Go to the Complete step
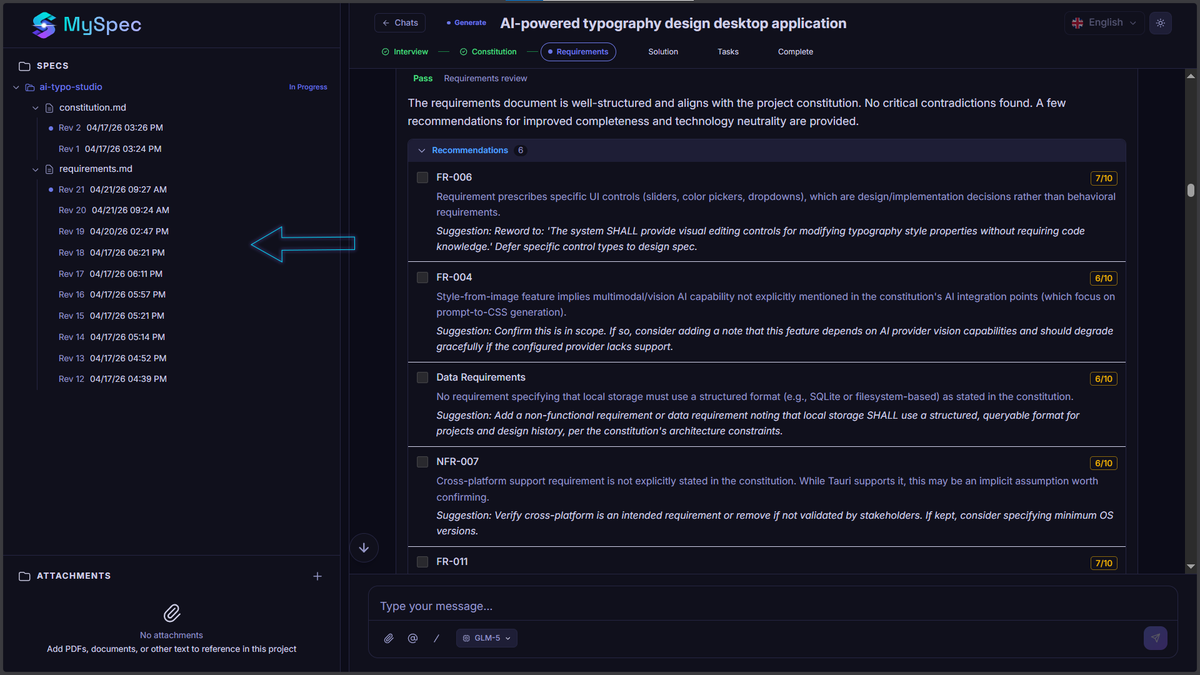This screenshot has height=675, width=1200. pyautogui.click(x=796, y=52)
